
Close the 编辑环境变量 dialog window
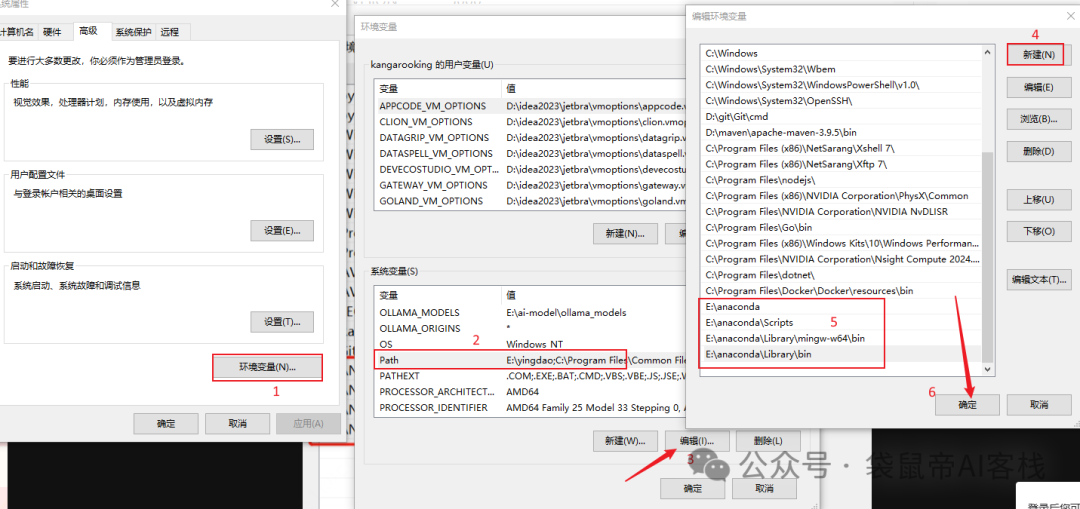click(1068, 17)
